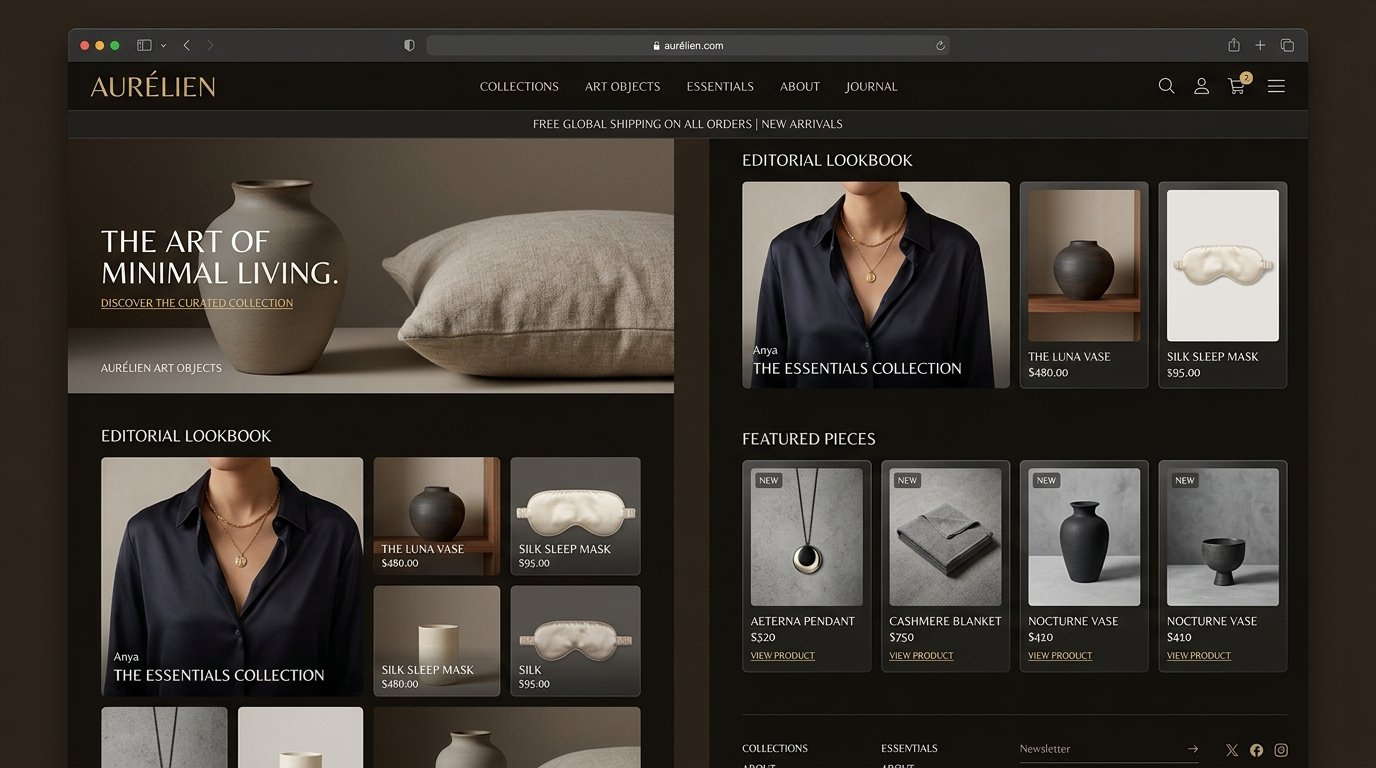The height and width of the screenshot is (768, 1376).
Task: Click the Featured Pieces heading
Action: coord(809,439)
